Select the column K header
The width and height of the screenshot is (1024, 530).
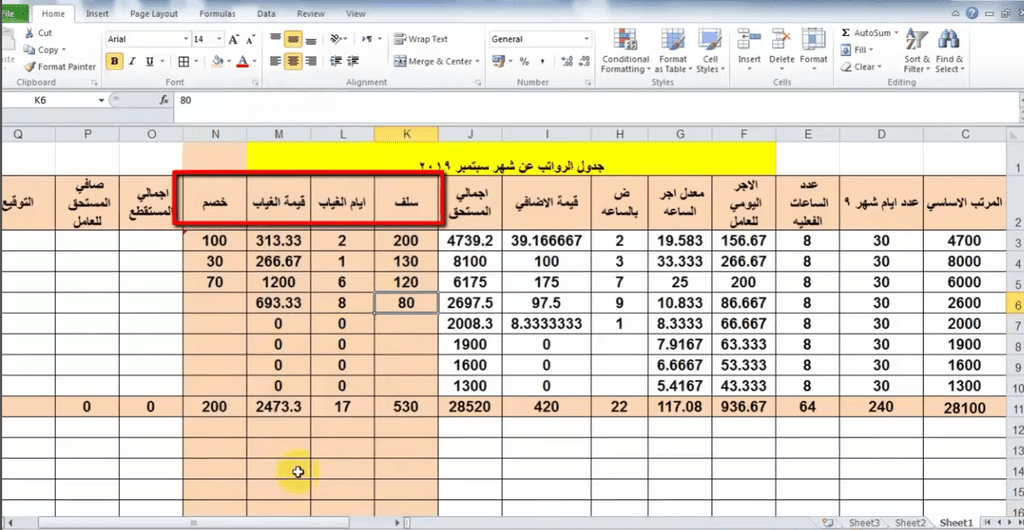point(406,134)
